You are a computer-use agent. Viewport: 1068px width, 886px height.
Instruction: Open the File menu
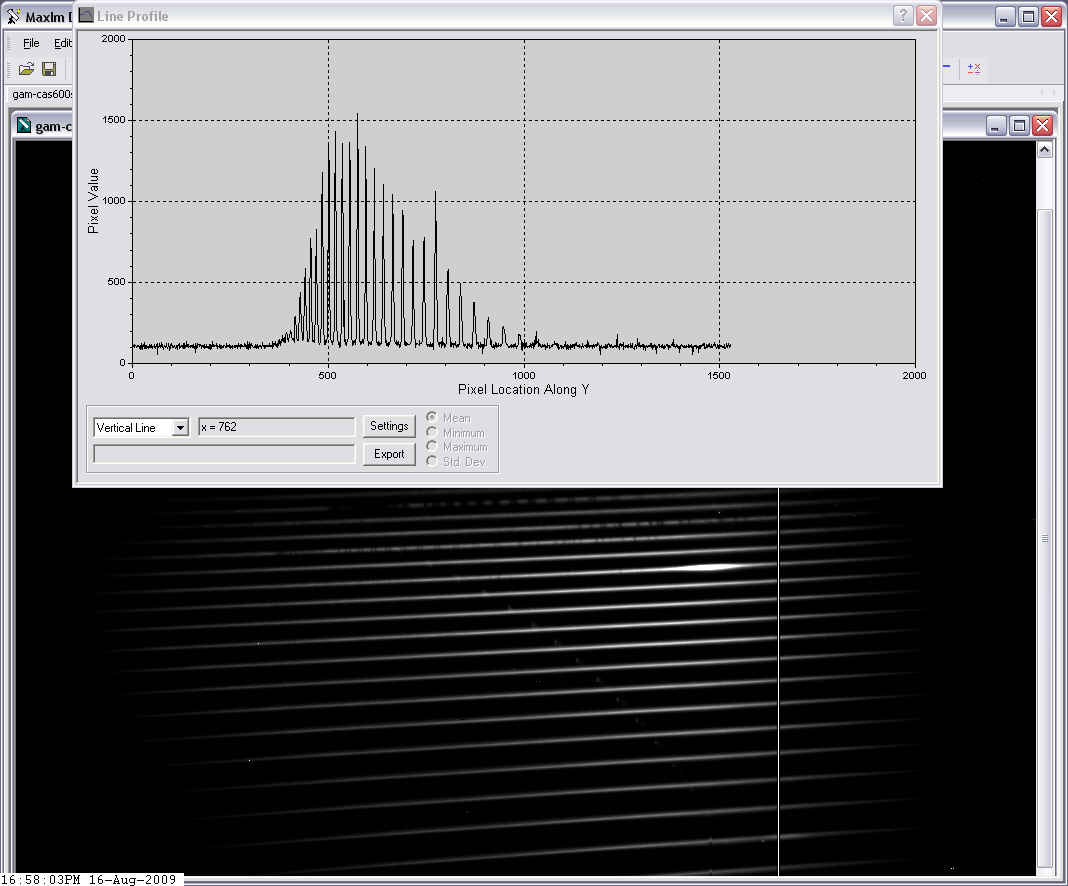(31, 43)
